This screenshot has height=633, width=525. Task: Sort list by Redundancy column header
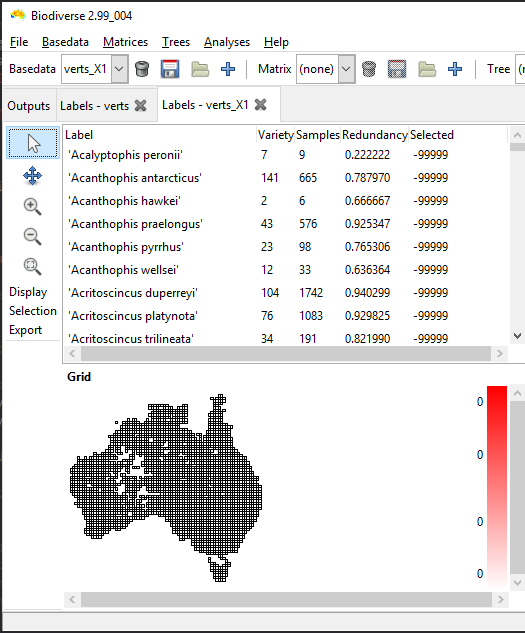click(375, 135)
